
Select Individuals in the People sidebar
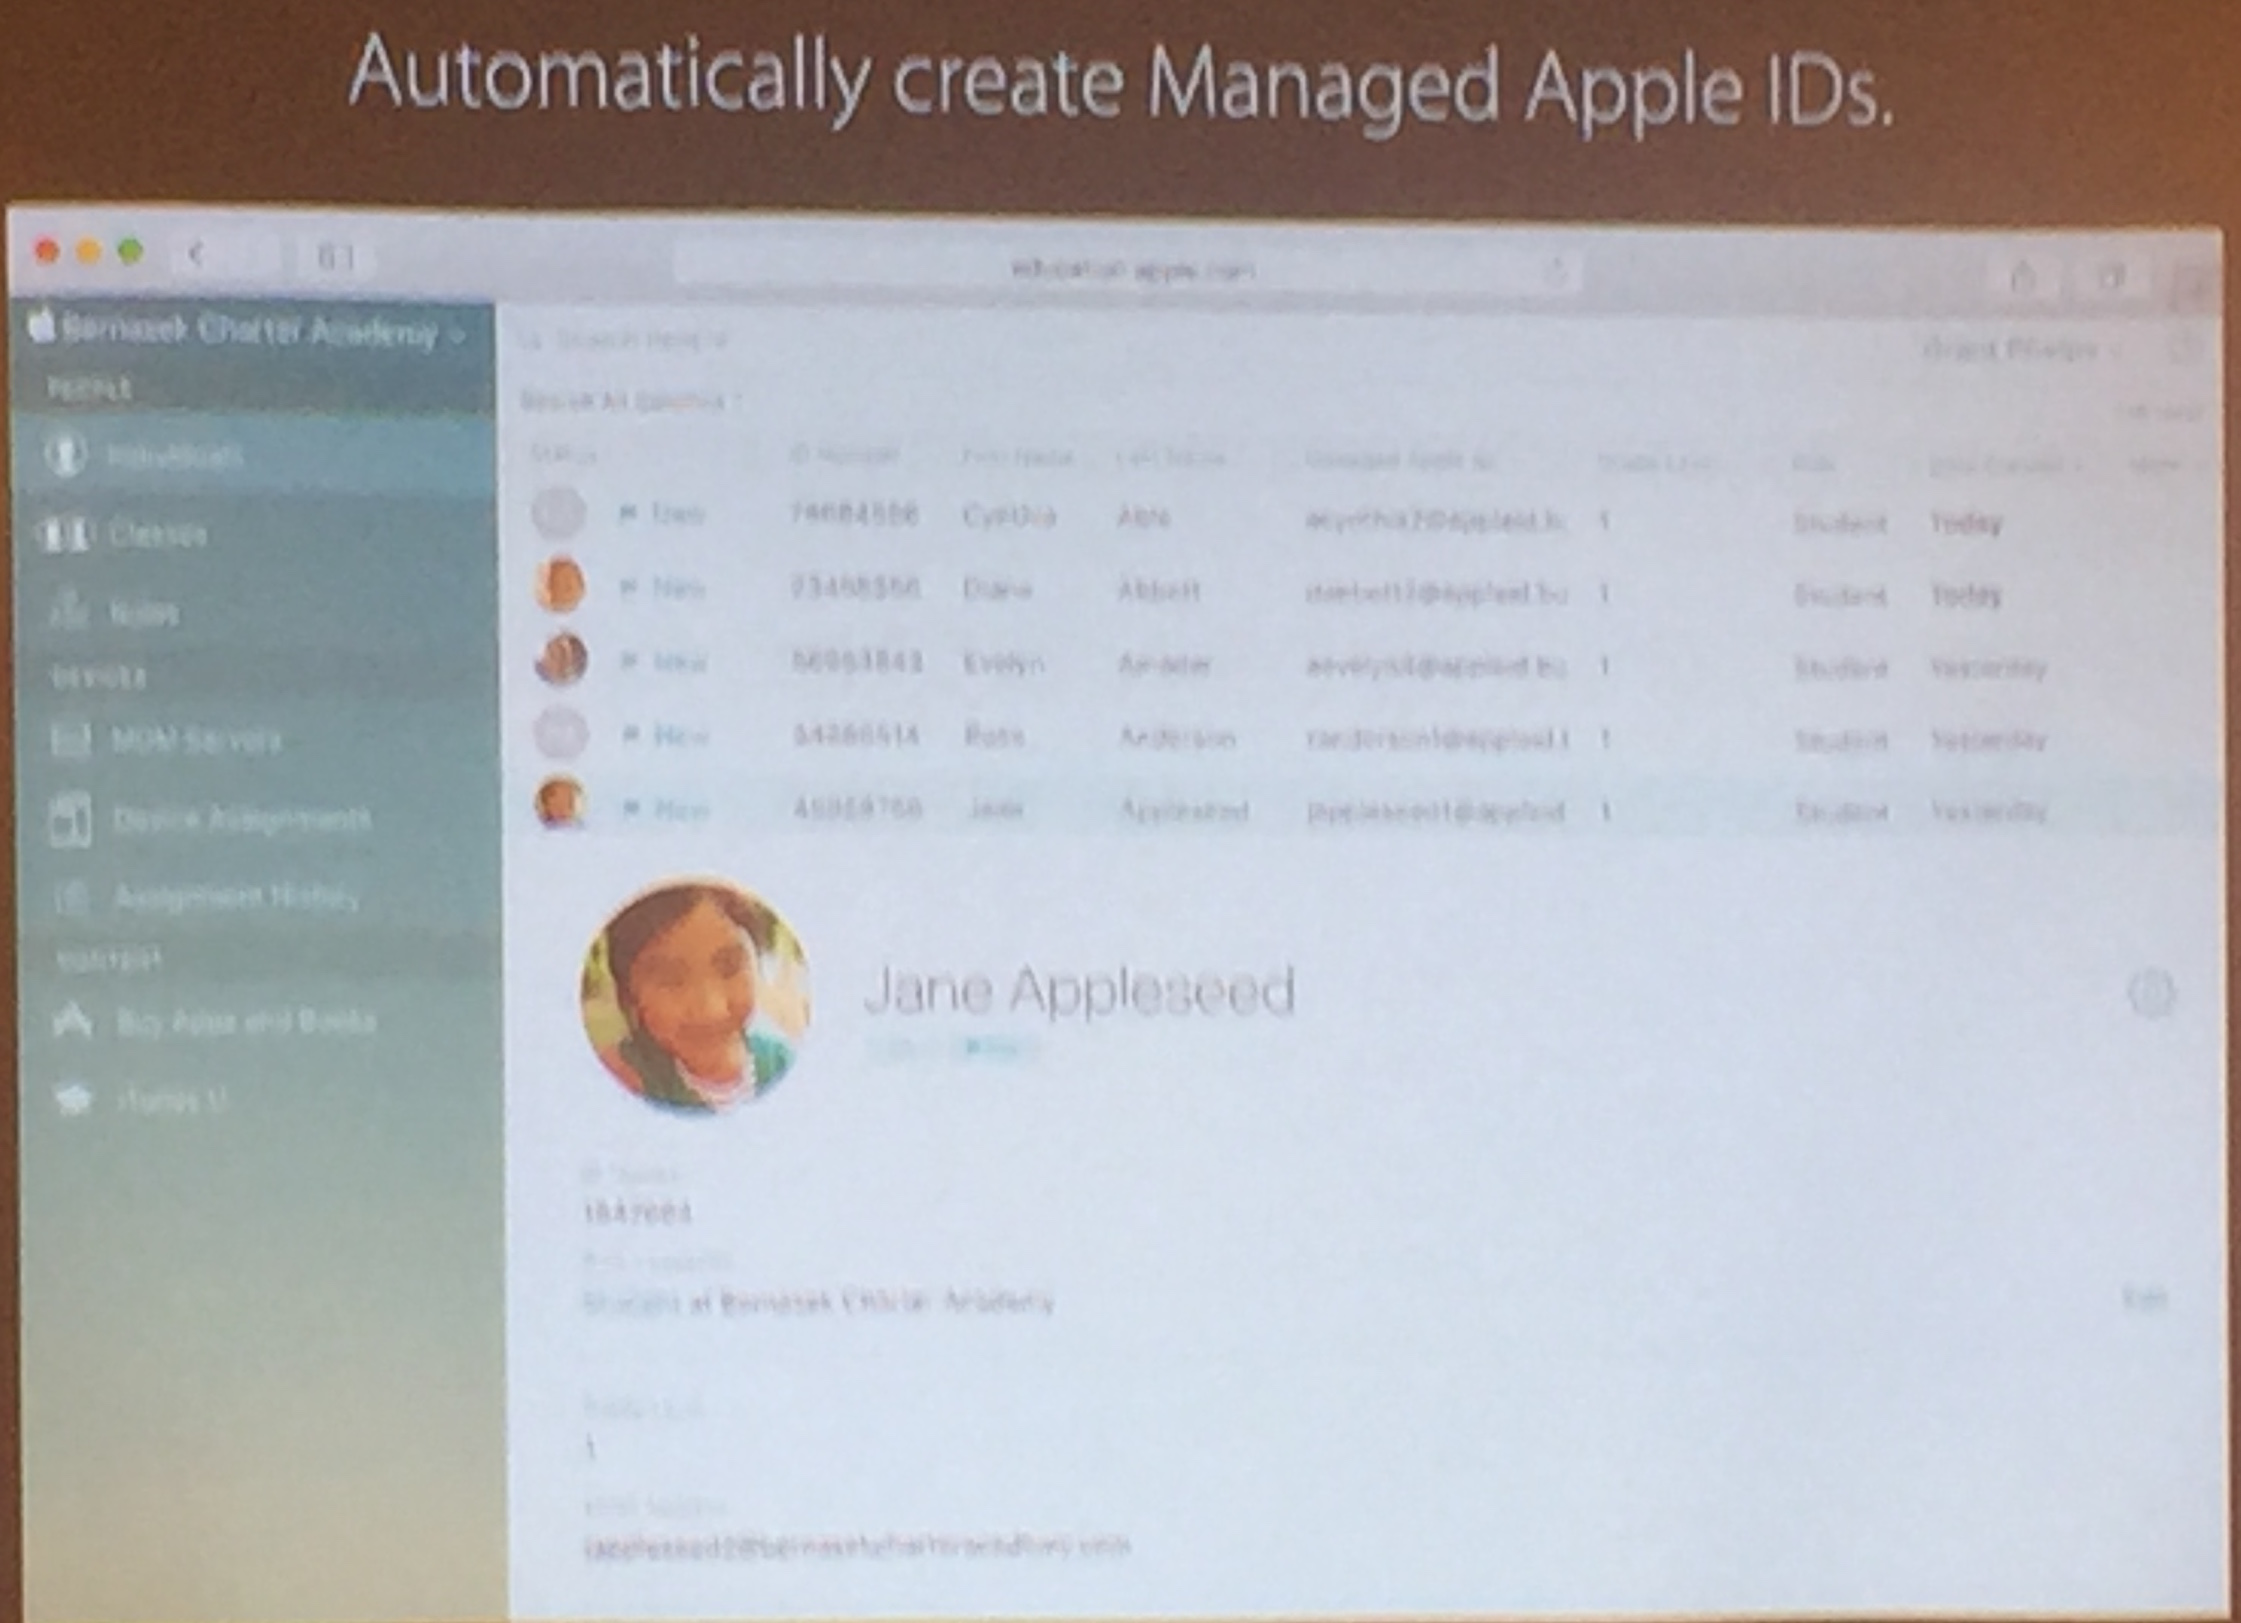(x=255, y=457)
